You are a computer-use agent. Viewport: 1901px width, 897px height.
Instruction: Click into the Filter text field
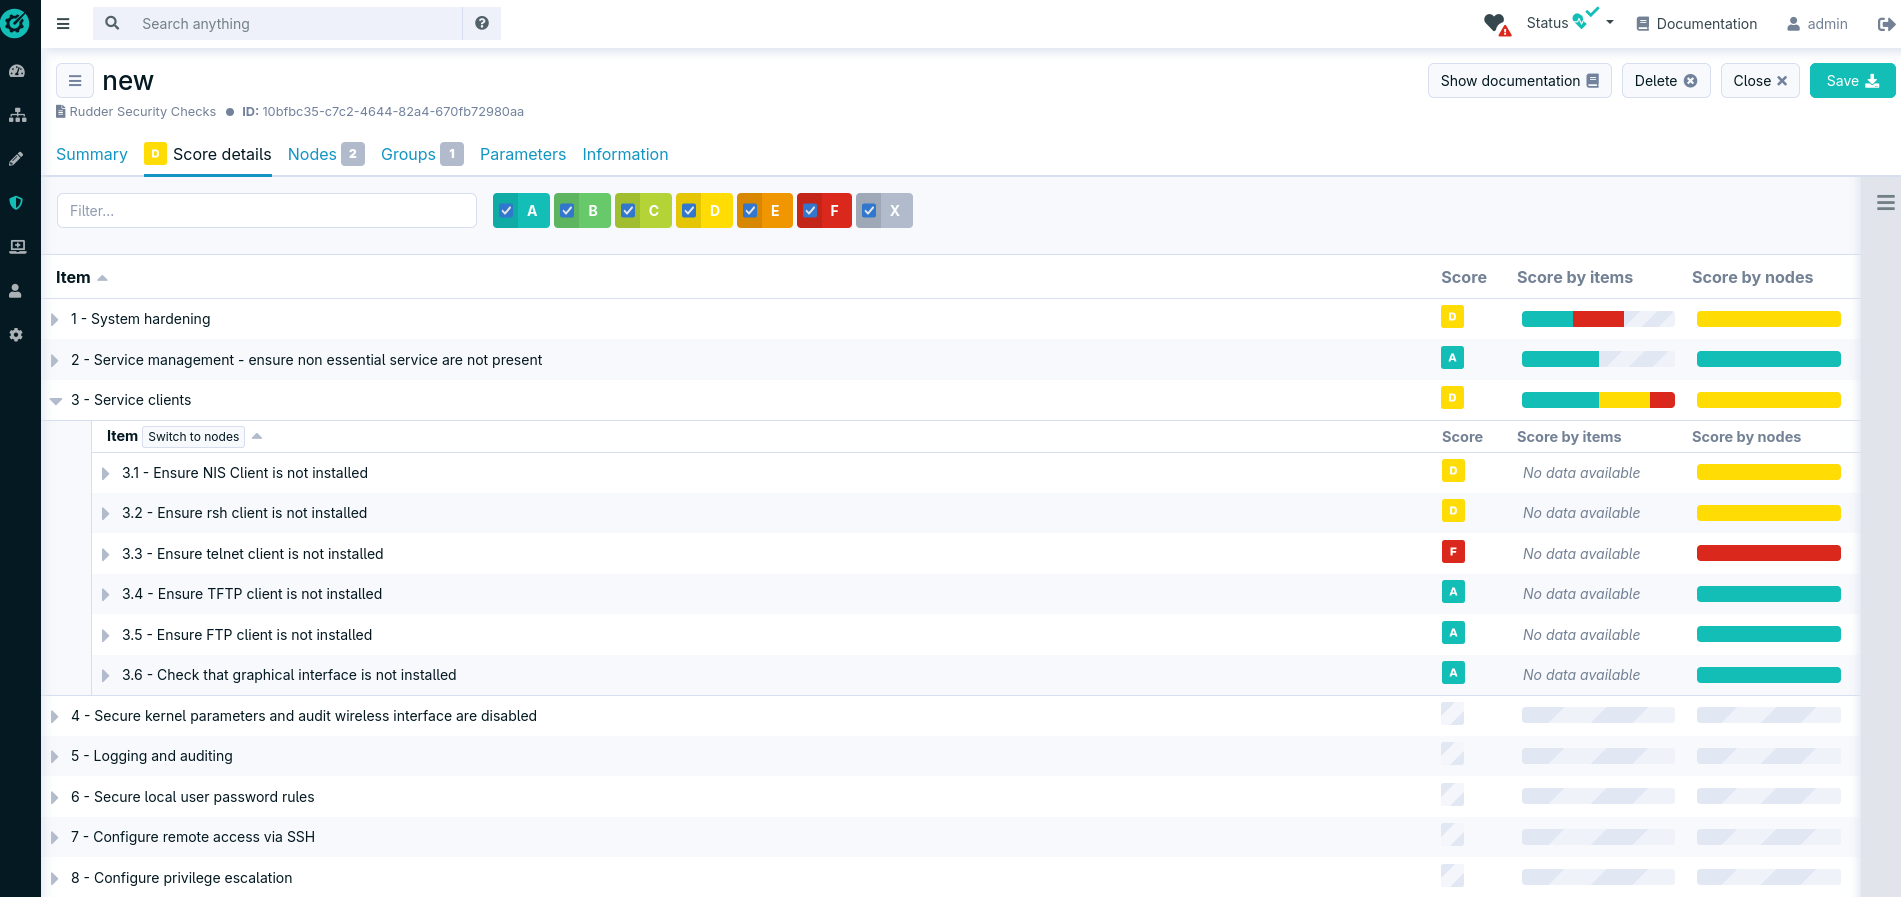(x=266, y=211)
